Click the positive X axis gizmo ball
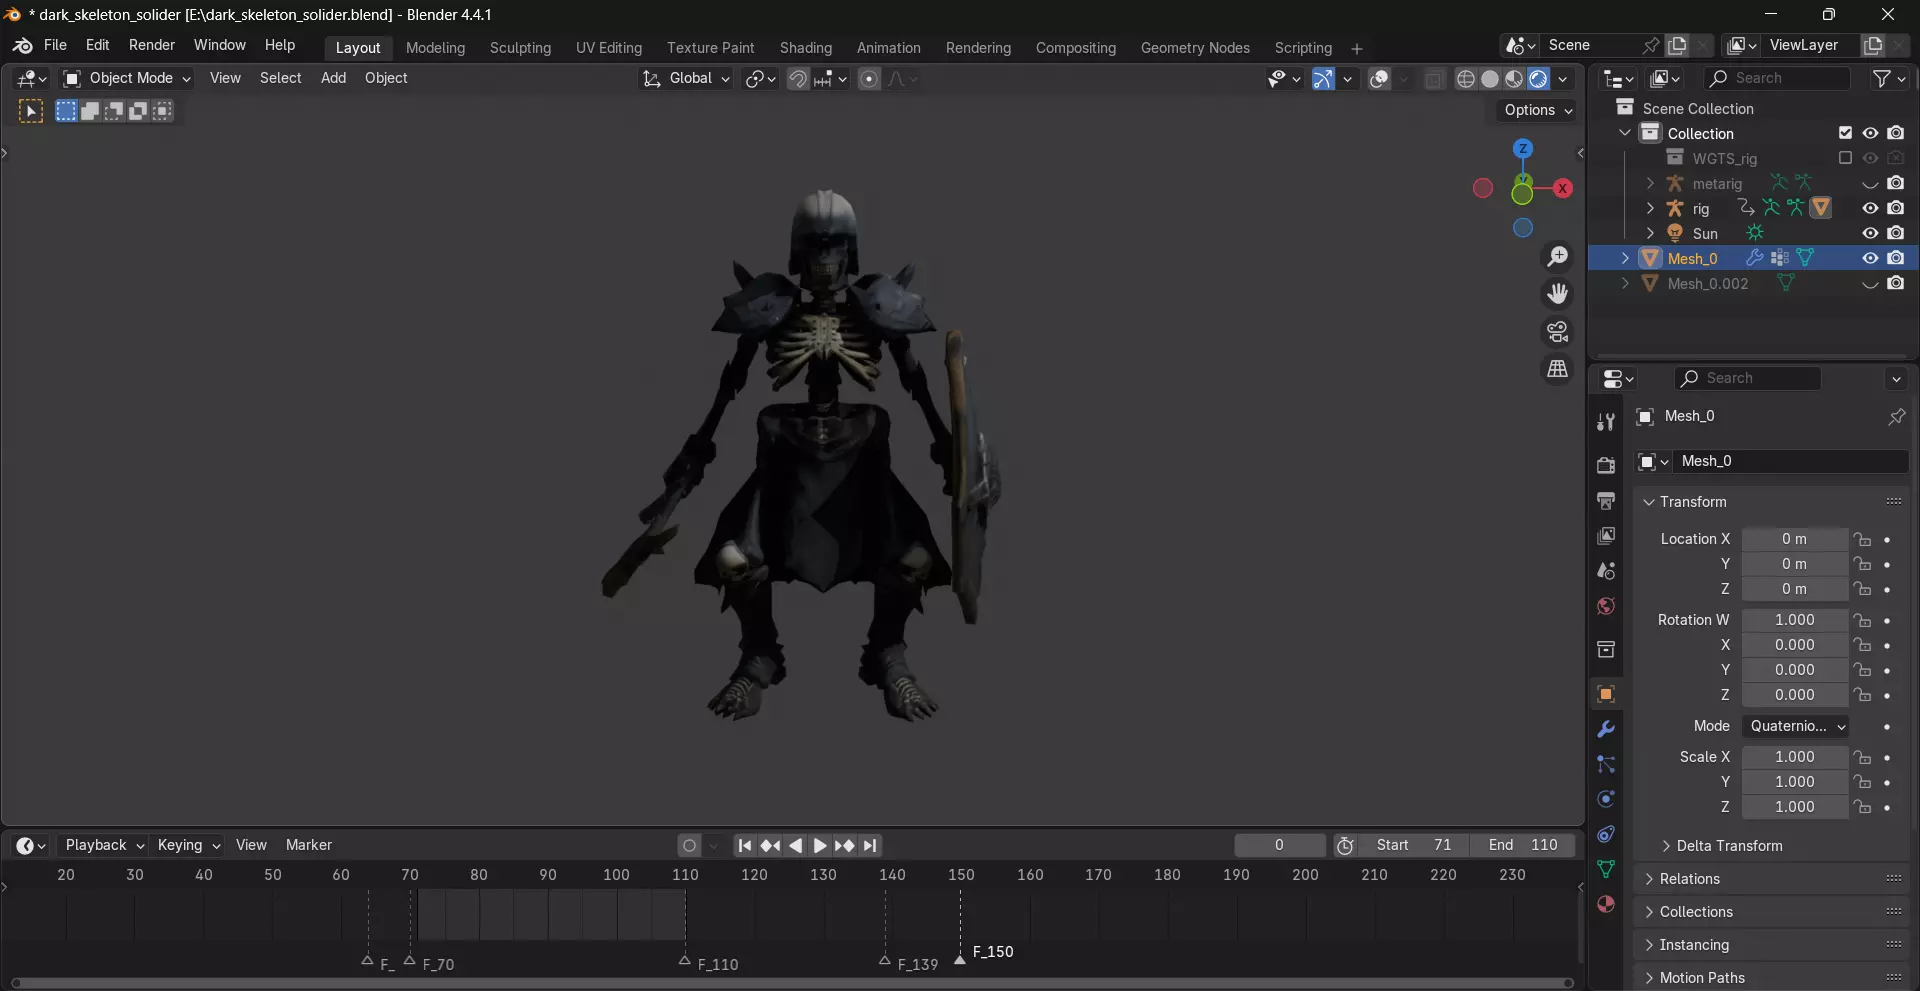 tap(1563, 188)
